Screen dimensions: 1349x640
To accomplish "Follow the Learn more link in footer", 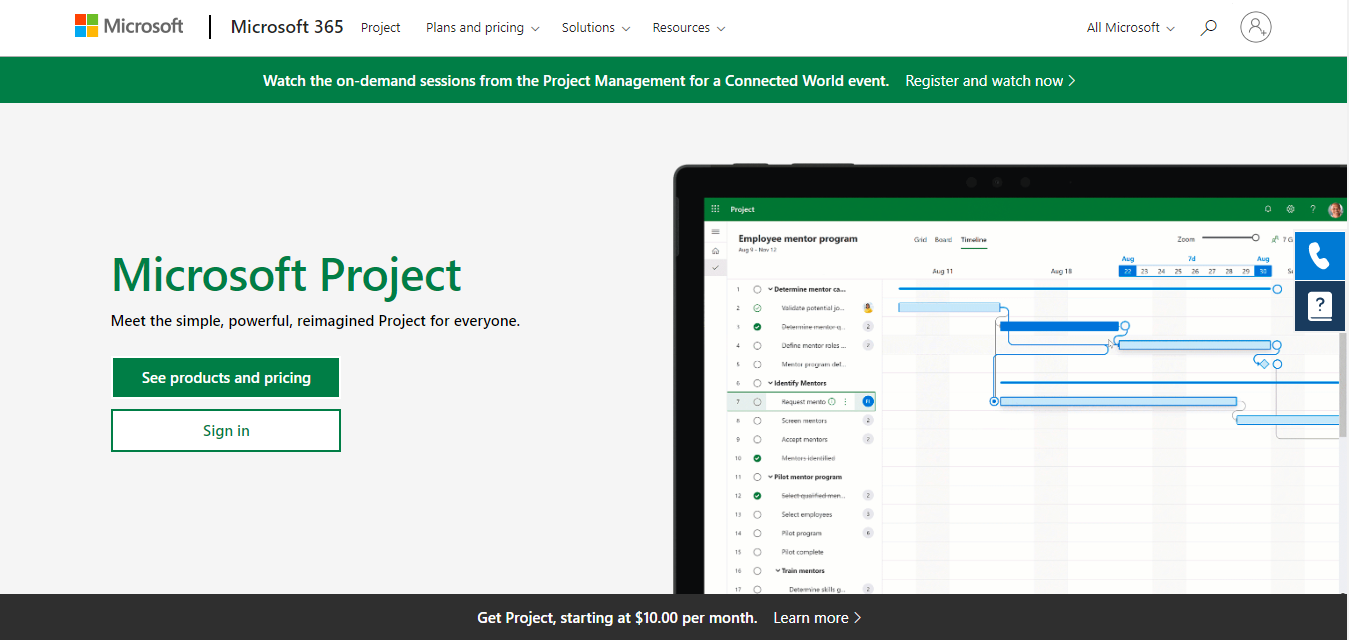I will pos(817,618).
